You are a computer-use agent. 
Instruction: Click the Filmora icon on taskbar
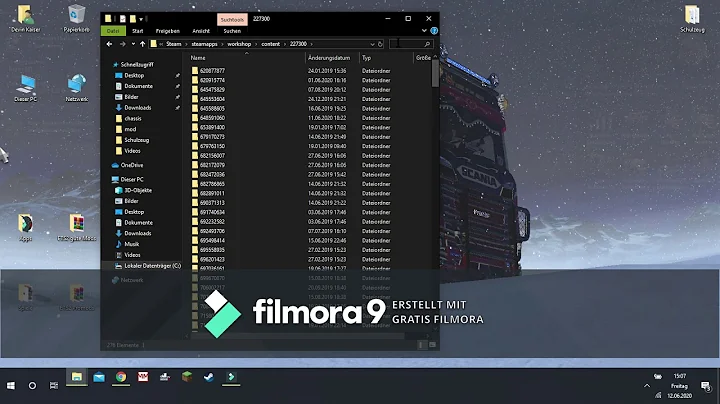(x=231, y=377)
